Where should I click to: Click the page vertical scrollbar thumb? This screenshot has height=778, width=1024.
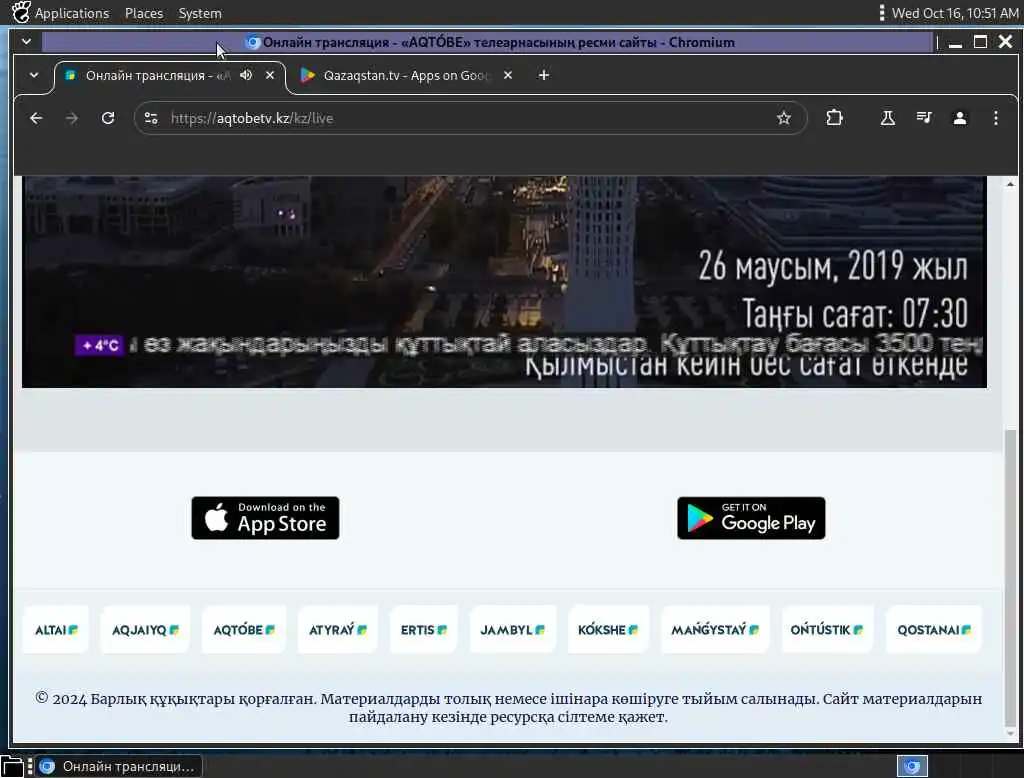point(1010,578)
